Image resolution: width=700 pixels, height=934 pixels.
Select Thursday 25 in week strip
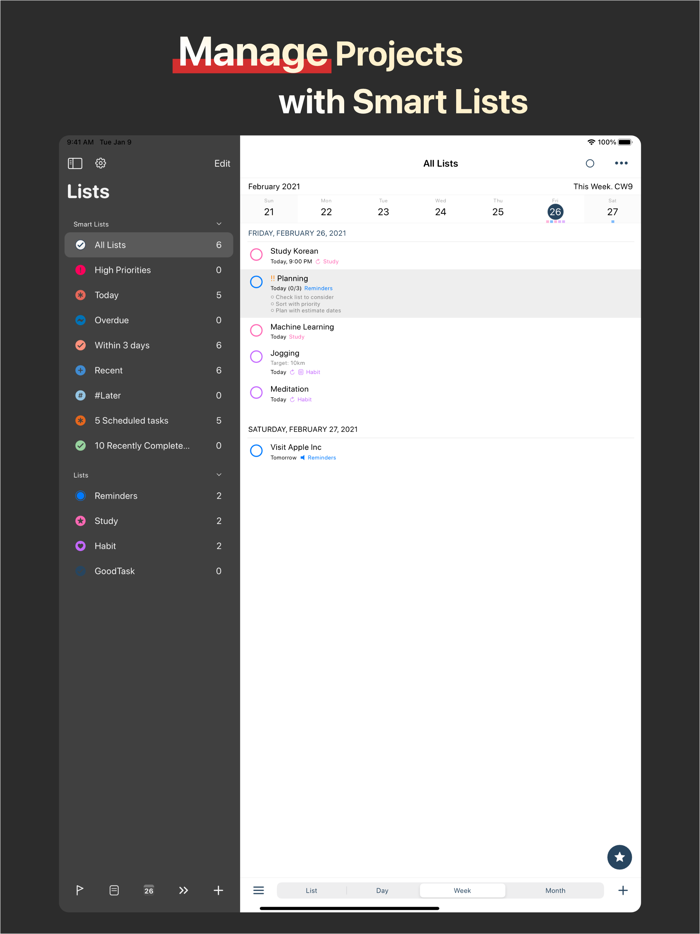498,208
